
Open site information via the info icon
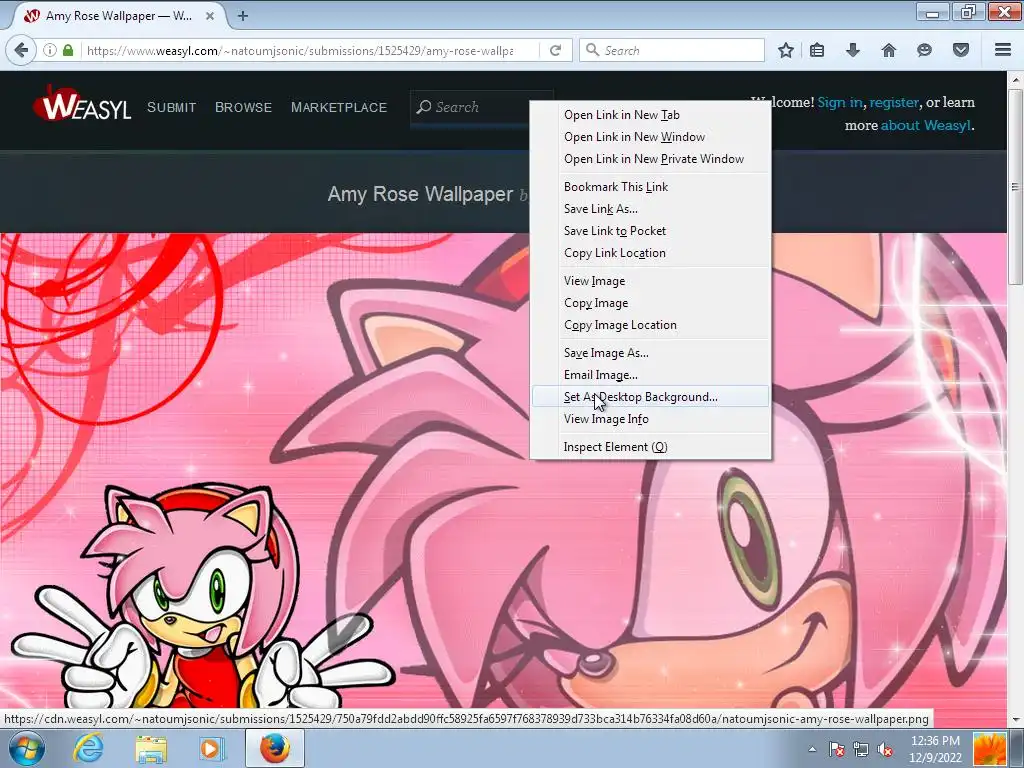click(x=50, y=50)
